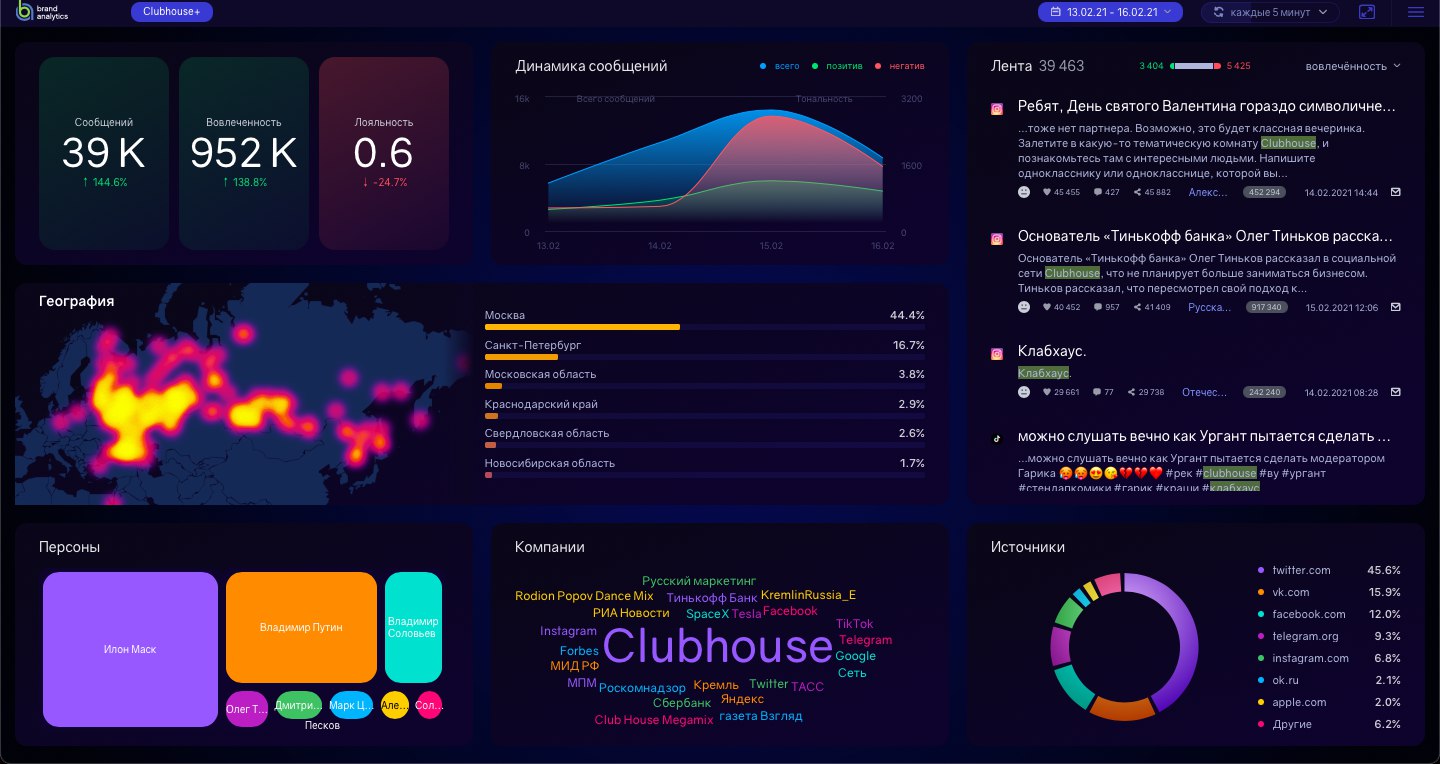Click 'Роскомнадзор' in company word cloud
Image resolution: width=1440 pixels, height=764 pixels.
[x=643, y=688]
